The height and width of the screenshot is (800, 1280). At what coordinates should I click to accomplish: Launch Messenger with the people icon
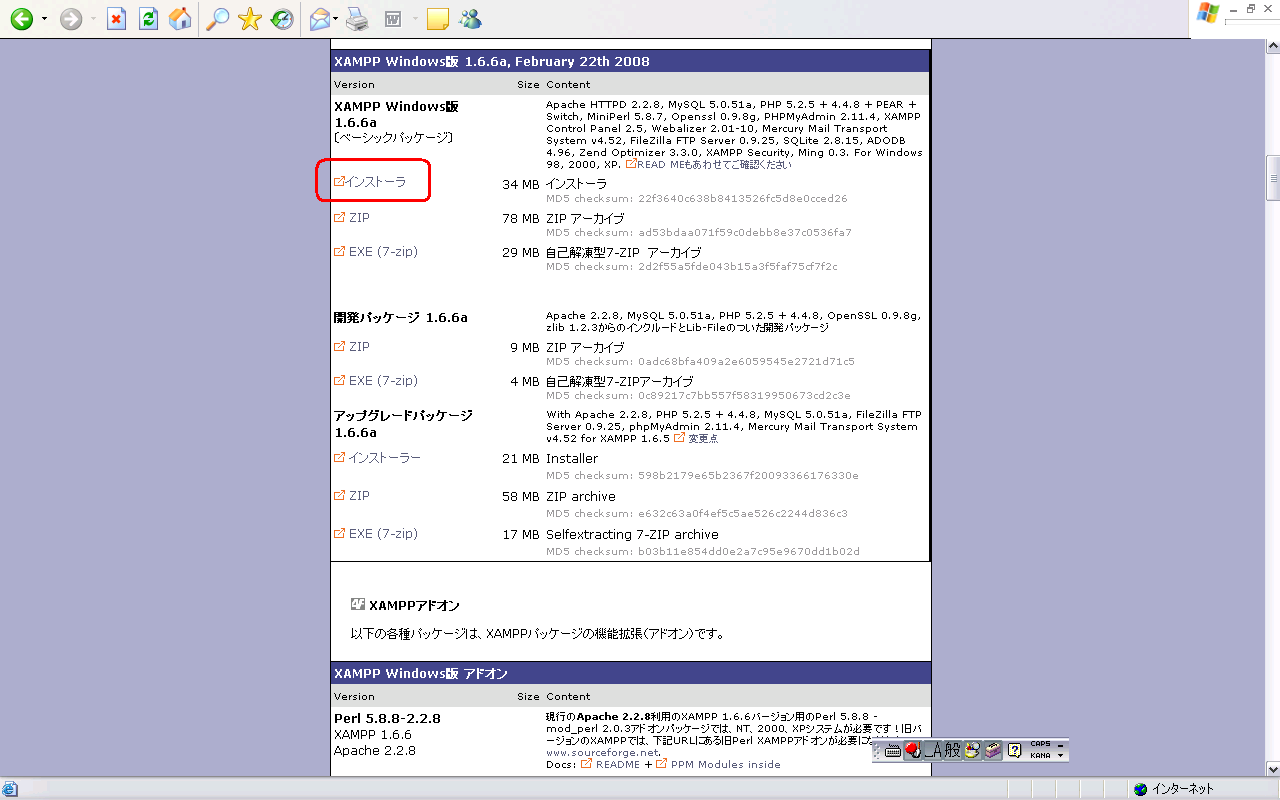[x=470, y=19]
